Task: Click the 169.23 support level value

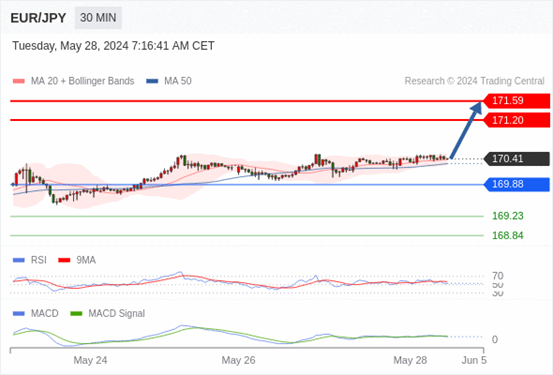Action: click(x=508, y=216)
